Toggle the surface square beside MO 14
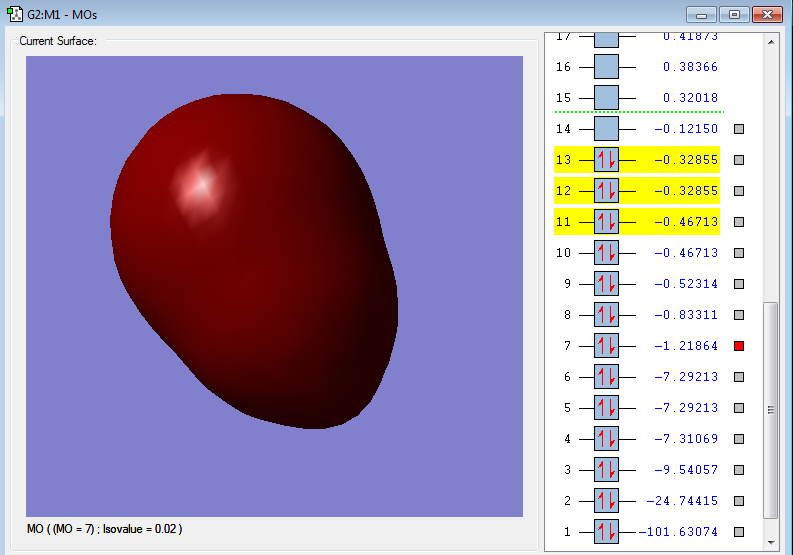 click(x=739, y=129)
